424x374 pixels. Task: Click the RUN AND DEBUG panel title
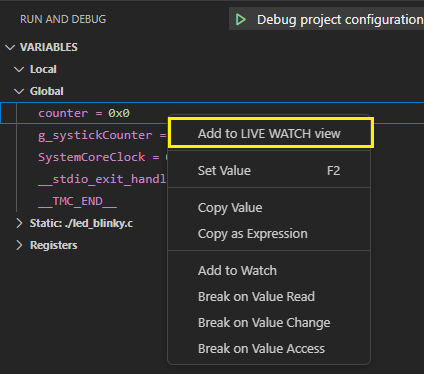point(63,19)
